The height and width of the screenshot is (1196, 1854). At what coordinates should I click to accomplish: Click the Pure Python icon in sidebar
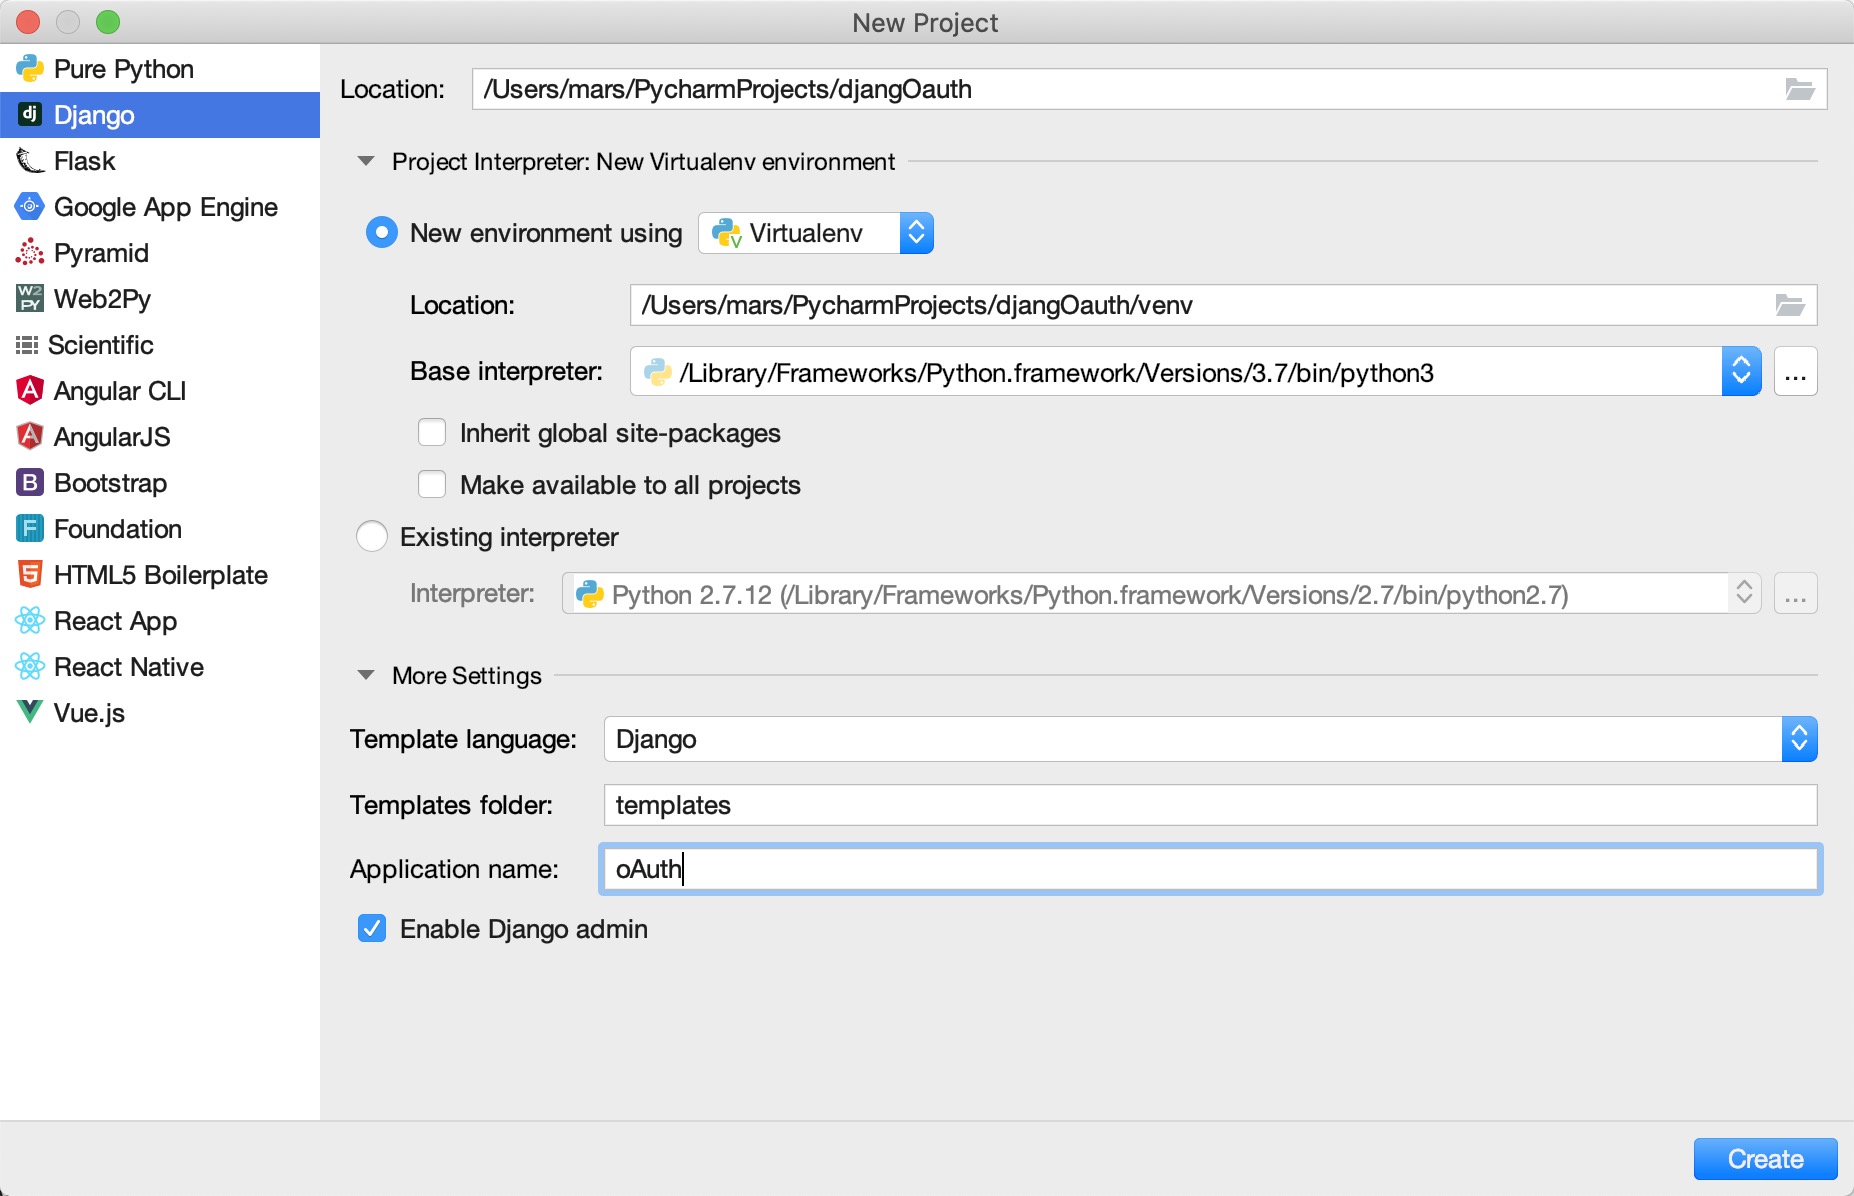[30, 69]
